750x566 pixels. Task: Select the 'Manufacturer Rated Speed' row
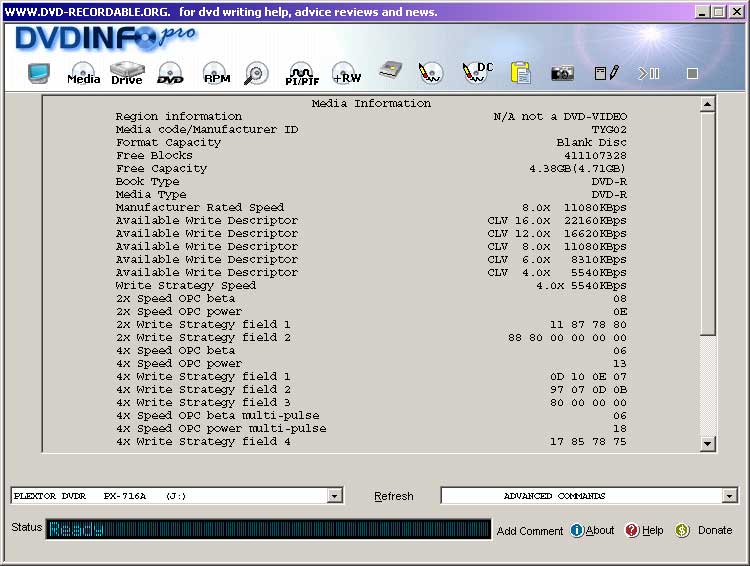(x=371, y=208)
